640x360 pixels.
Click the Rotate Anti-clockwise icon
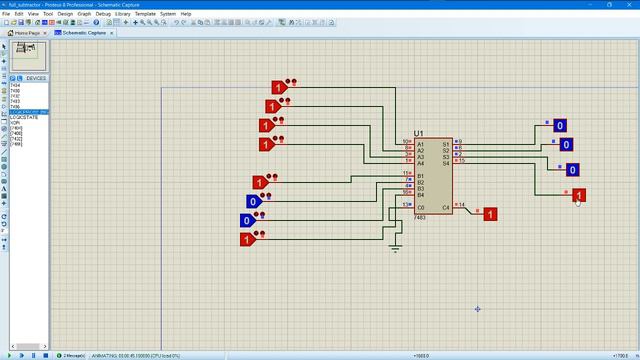point(4,224)
